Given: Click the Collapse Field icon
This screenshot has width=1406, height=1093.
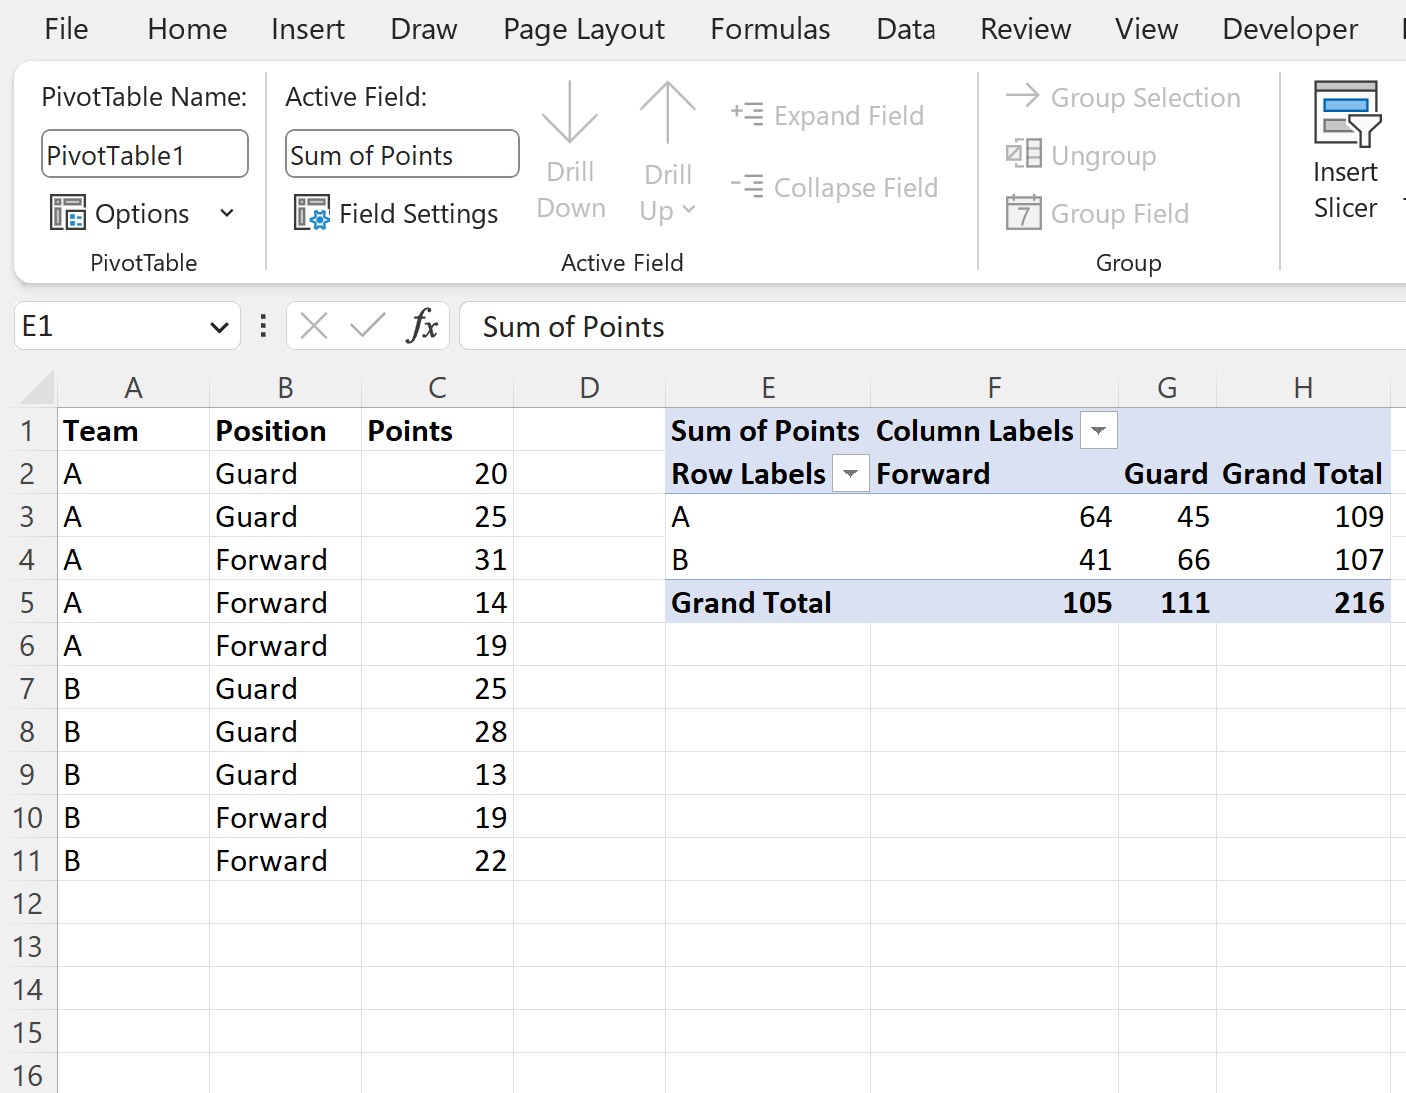Looking at the screenshot, I should click(x=748, y=187).
